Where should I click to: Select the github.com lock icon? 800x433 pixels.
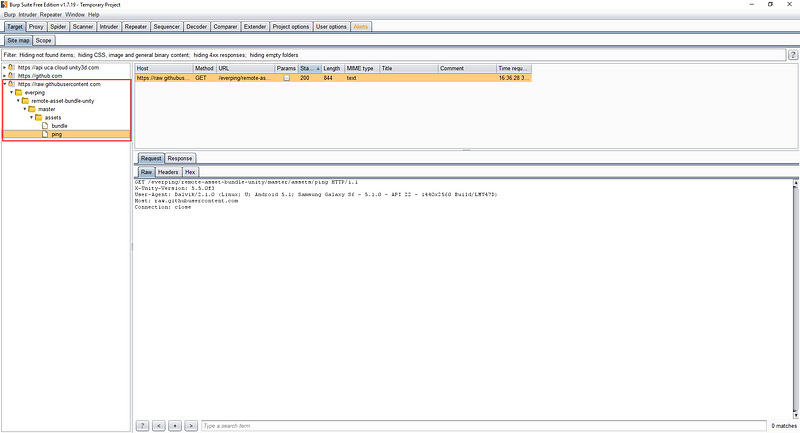pyautogui.click(x=11, y=75)
